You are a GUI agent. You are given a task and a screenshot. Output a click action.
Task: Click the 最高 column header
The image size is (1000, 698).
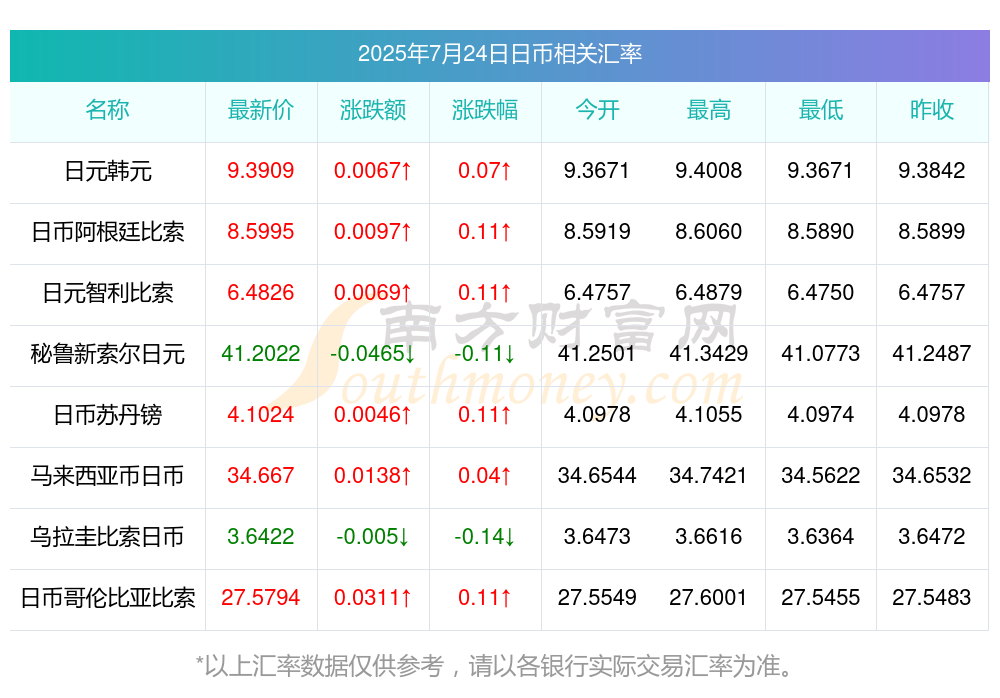pos(709,110)
